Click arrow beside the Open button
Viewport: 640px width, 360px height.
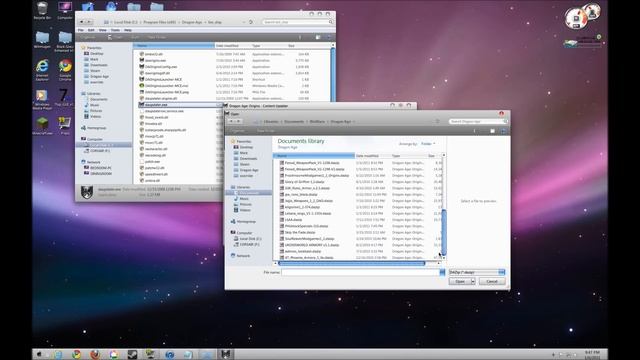[x=473, y=281]
